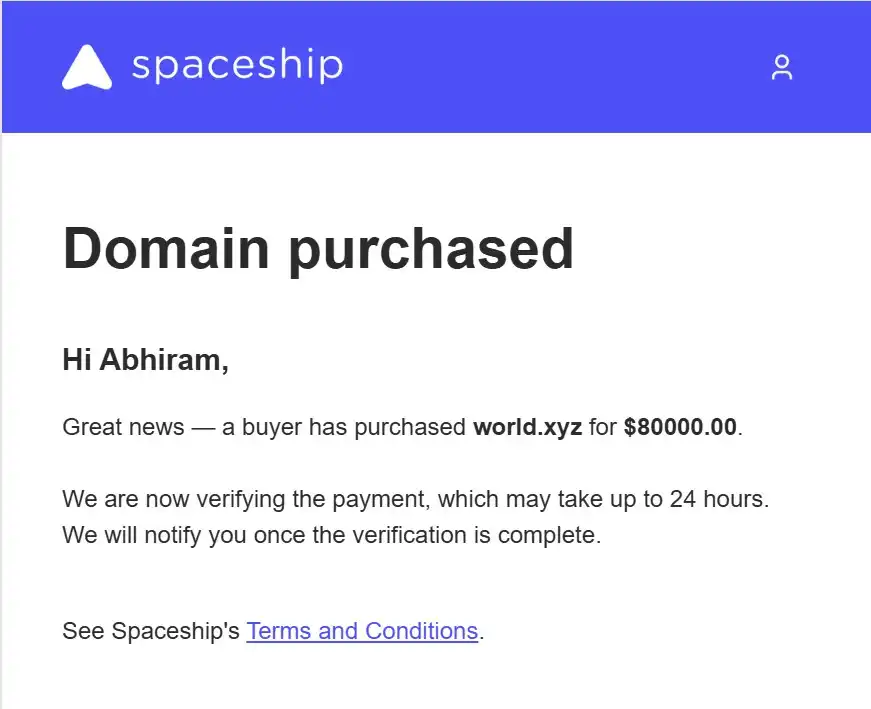This screenshot has height=709, width=871.
Task: Open the Terms and Conditions link
Action: point(362,631)
